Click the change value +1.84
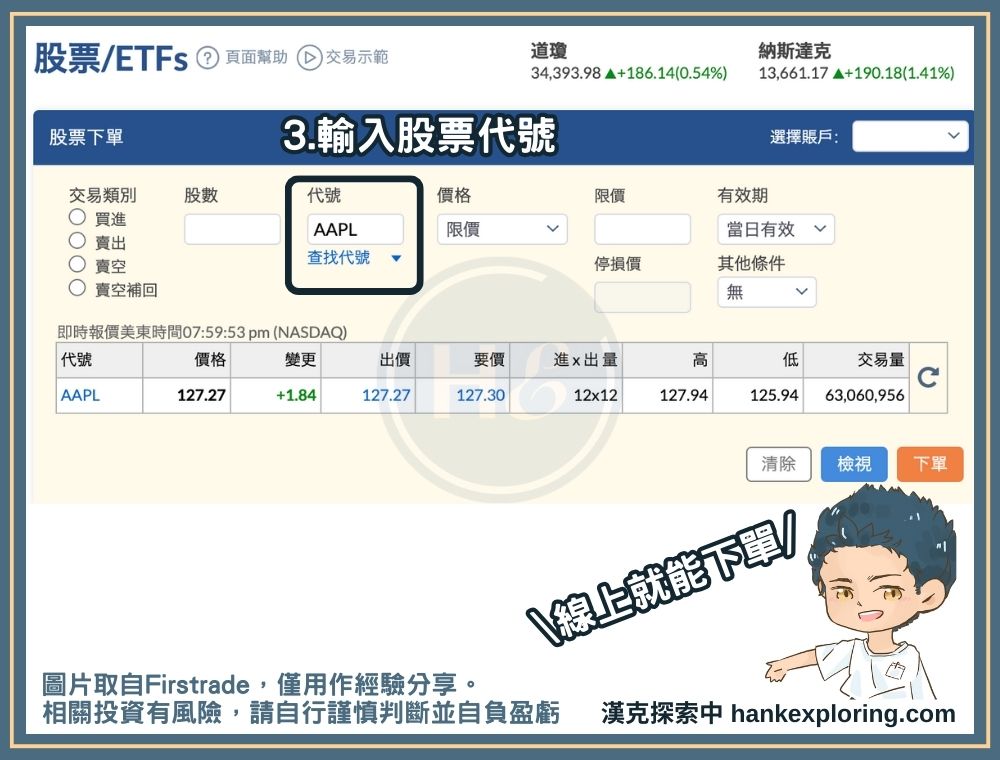Image resolution: width=1000 pixels, height=760 pixels. (x=296, y=395)
